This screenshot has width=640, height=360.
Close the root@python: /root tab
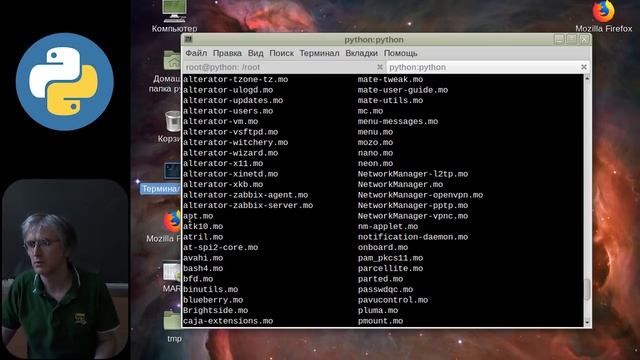point(380,67)
